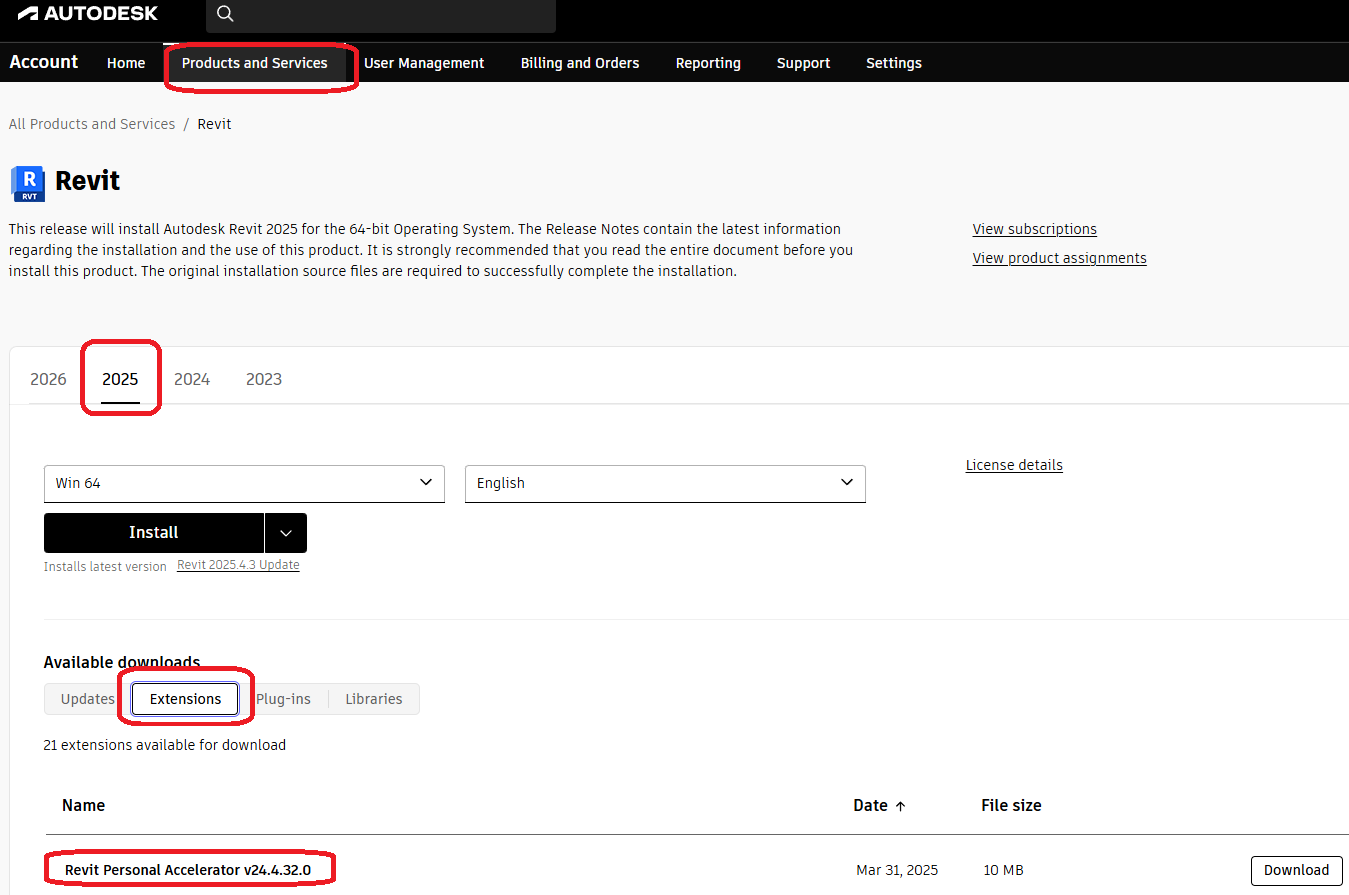Open User Management in the navigation bar

pos(424,62)
